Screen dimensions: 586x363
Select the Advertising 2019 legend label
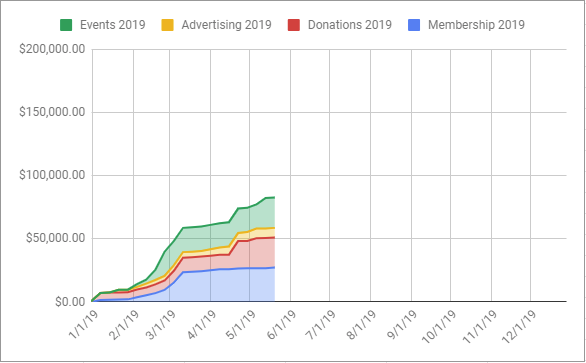pyautogui.click(x=226, y=25)
